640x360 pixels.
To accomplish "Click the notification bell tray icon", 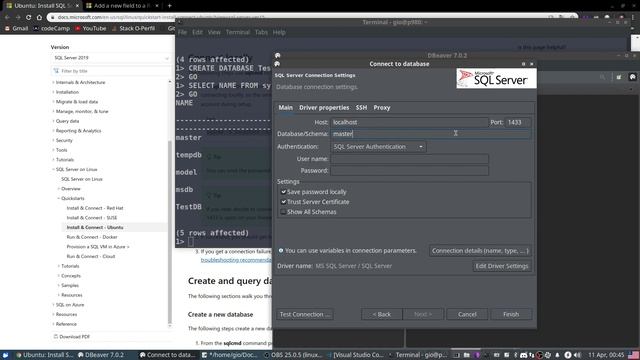I will (x=558, y=355).
